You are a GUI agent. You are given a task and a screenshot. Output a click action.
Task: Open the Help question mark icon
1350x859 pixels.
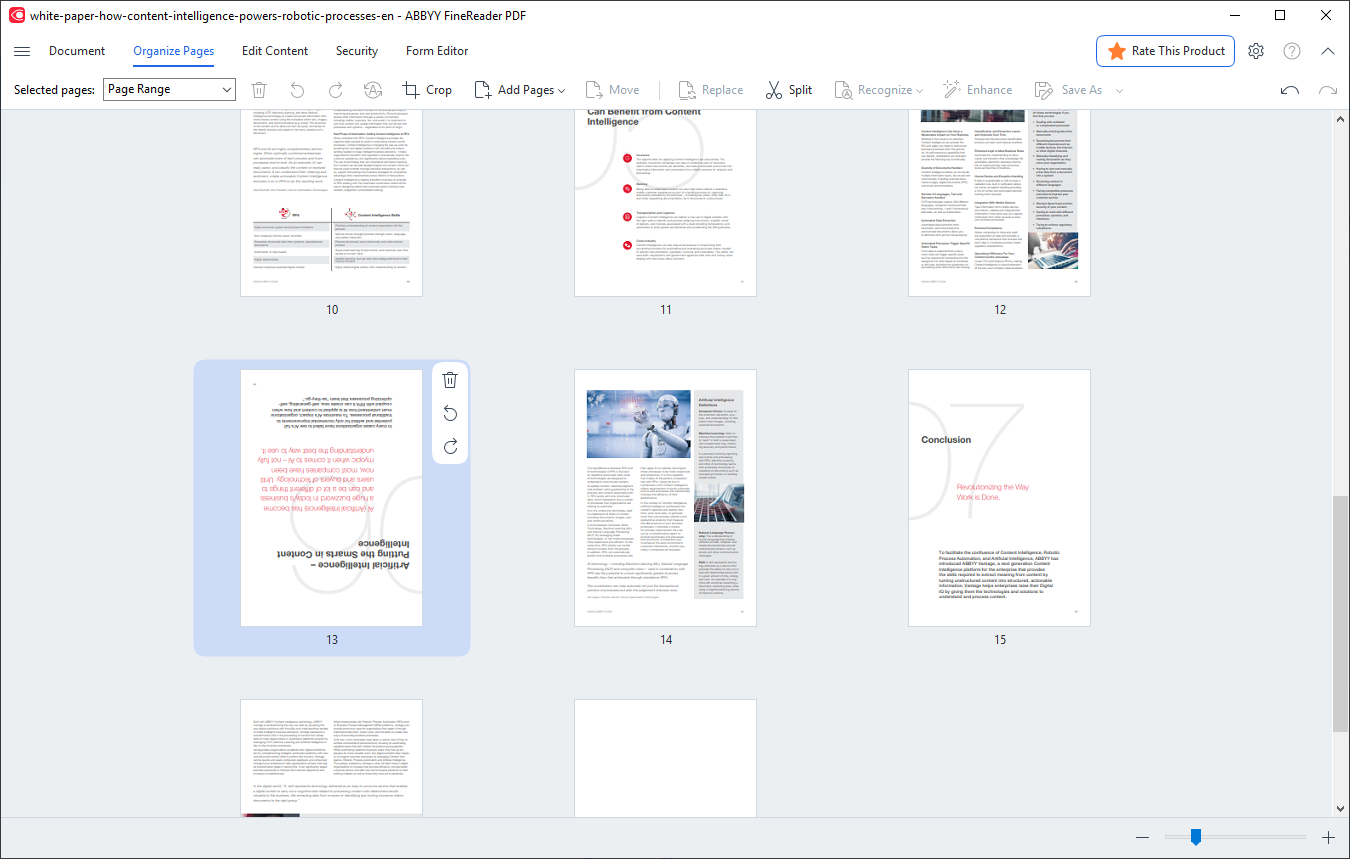(1292, 51)
